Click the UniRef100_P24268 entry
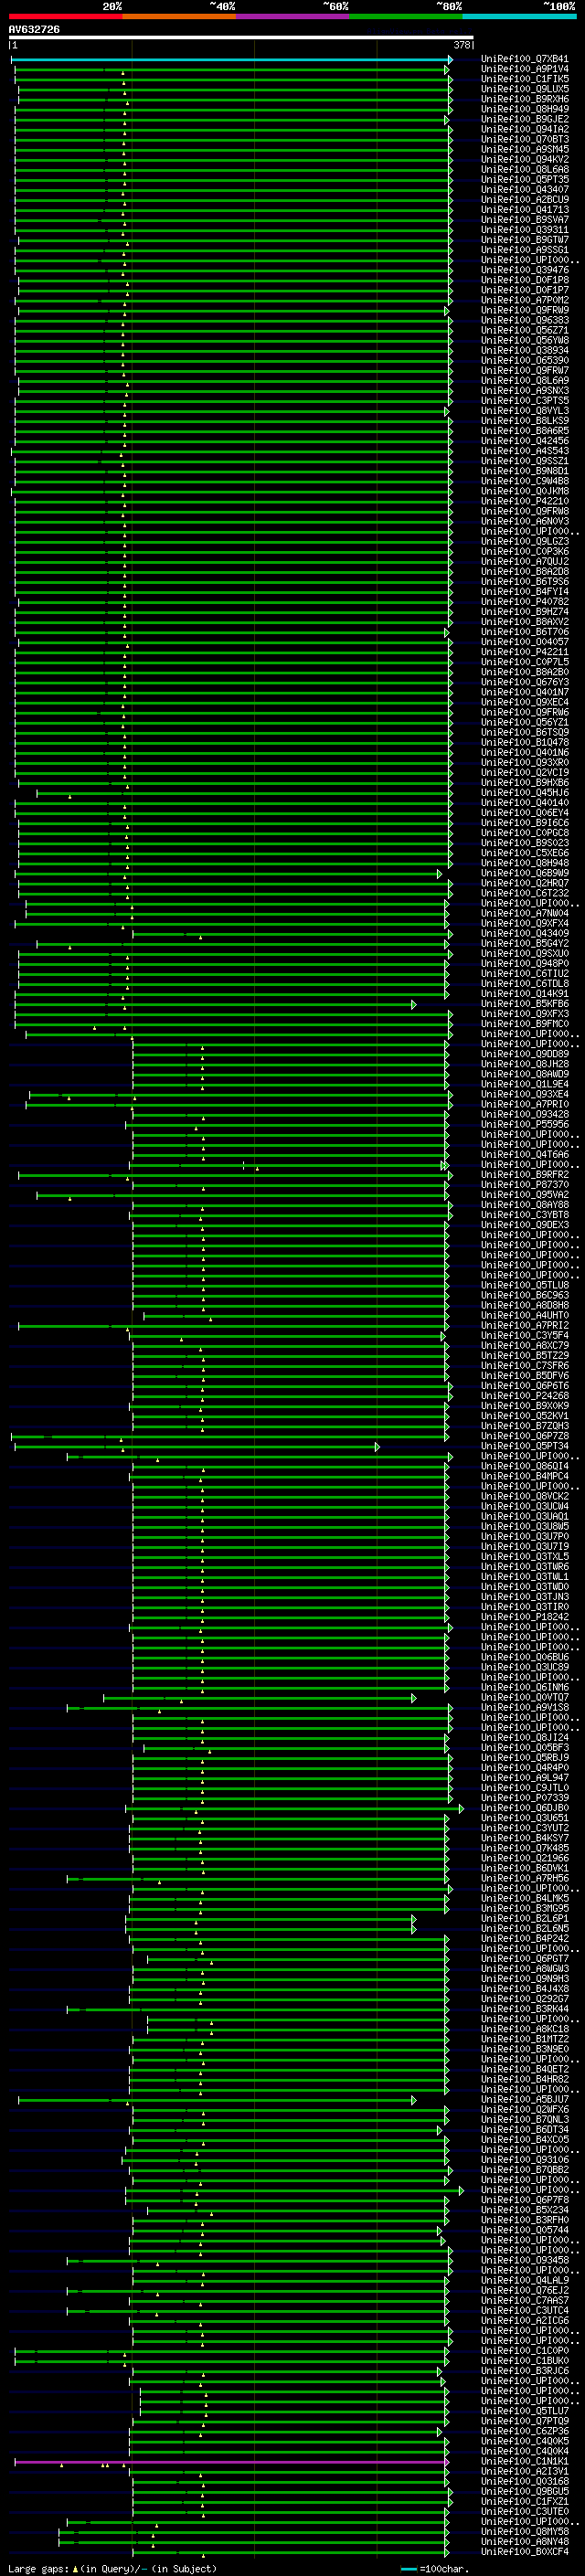The height and width of the screenshot is (2576, 585). tap(525, 1396)
